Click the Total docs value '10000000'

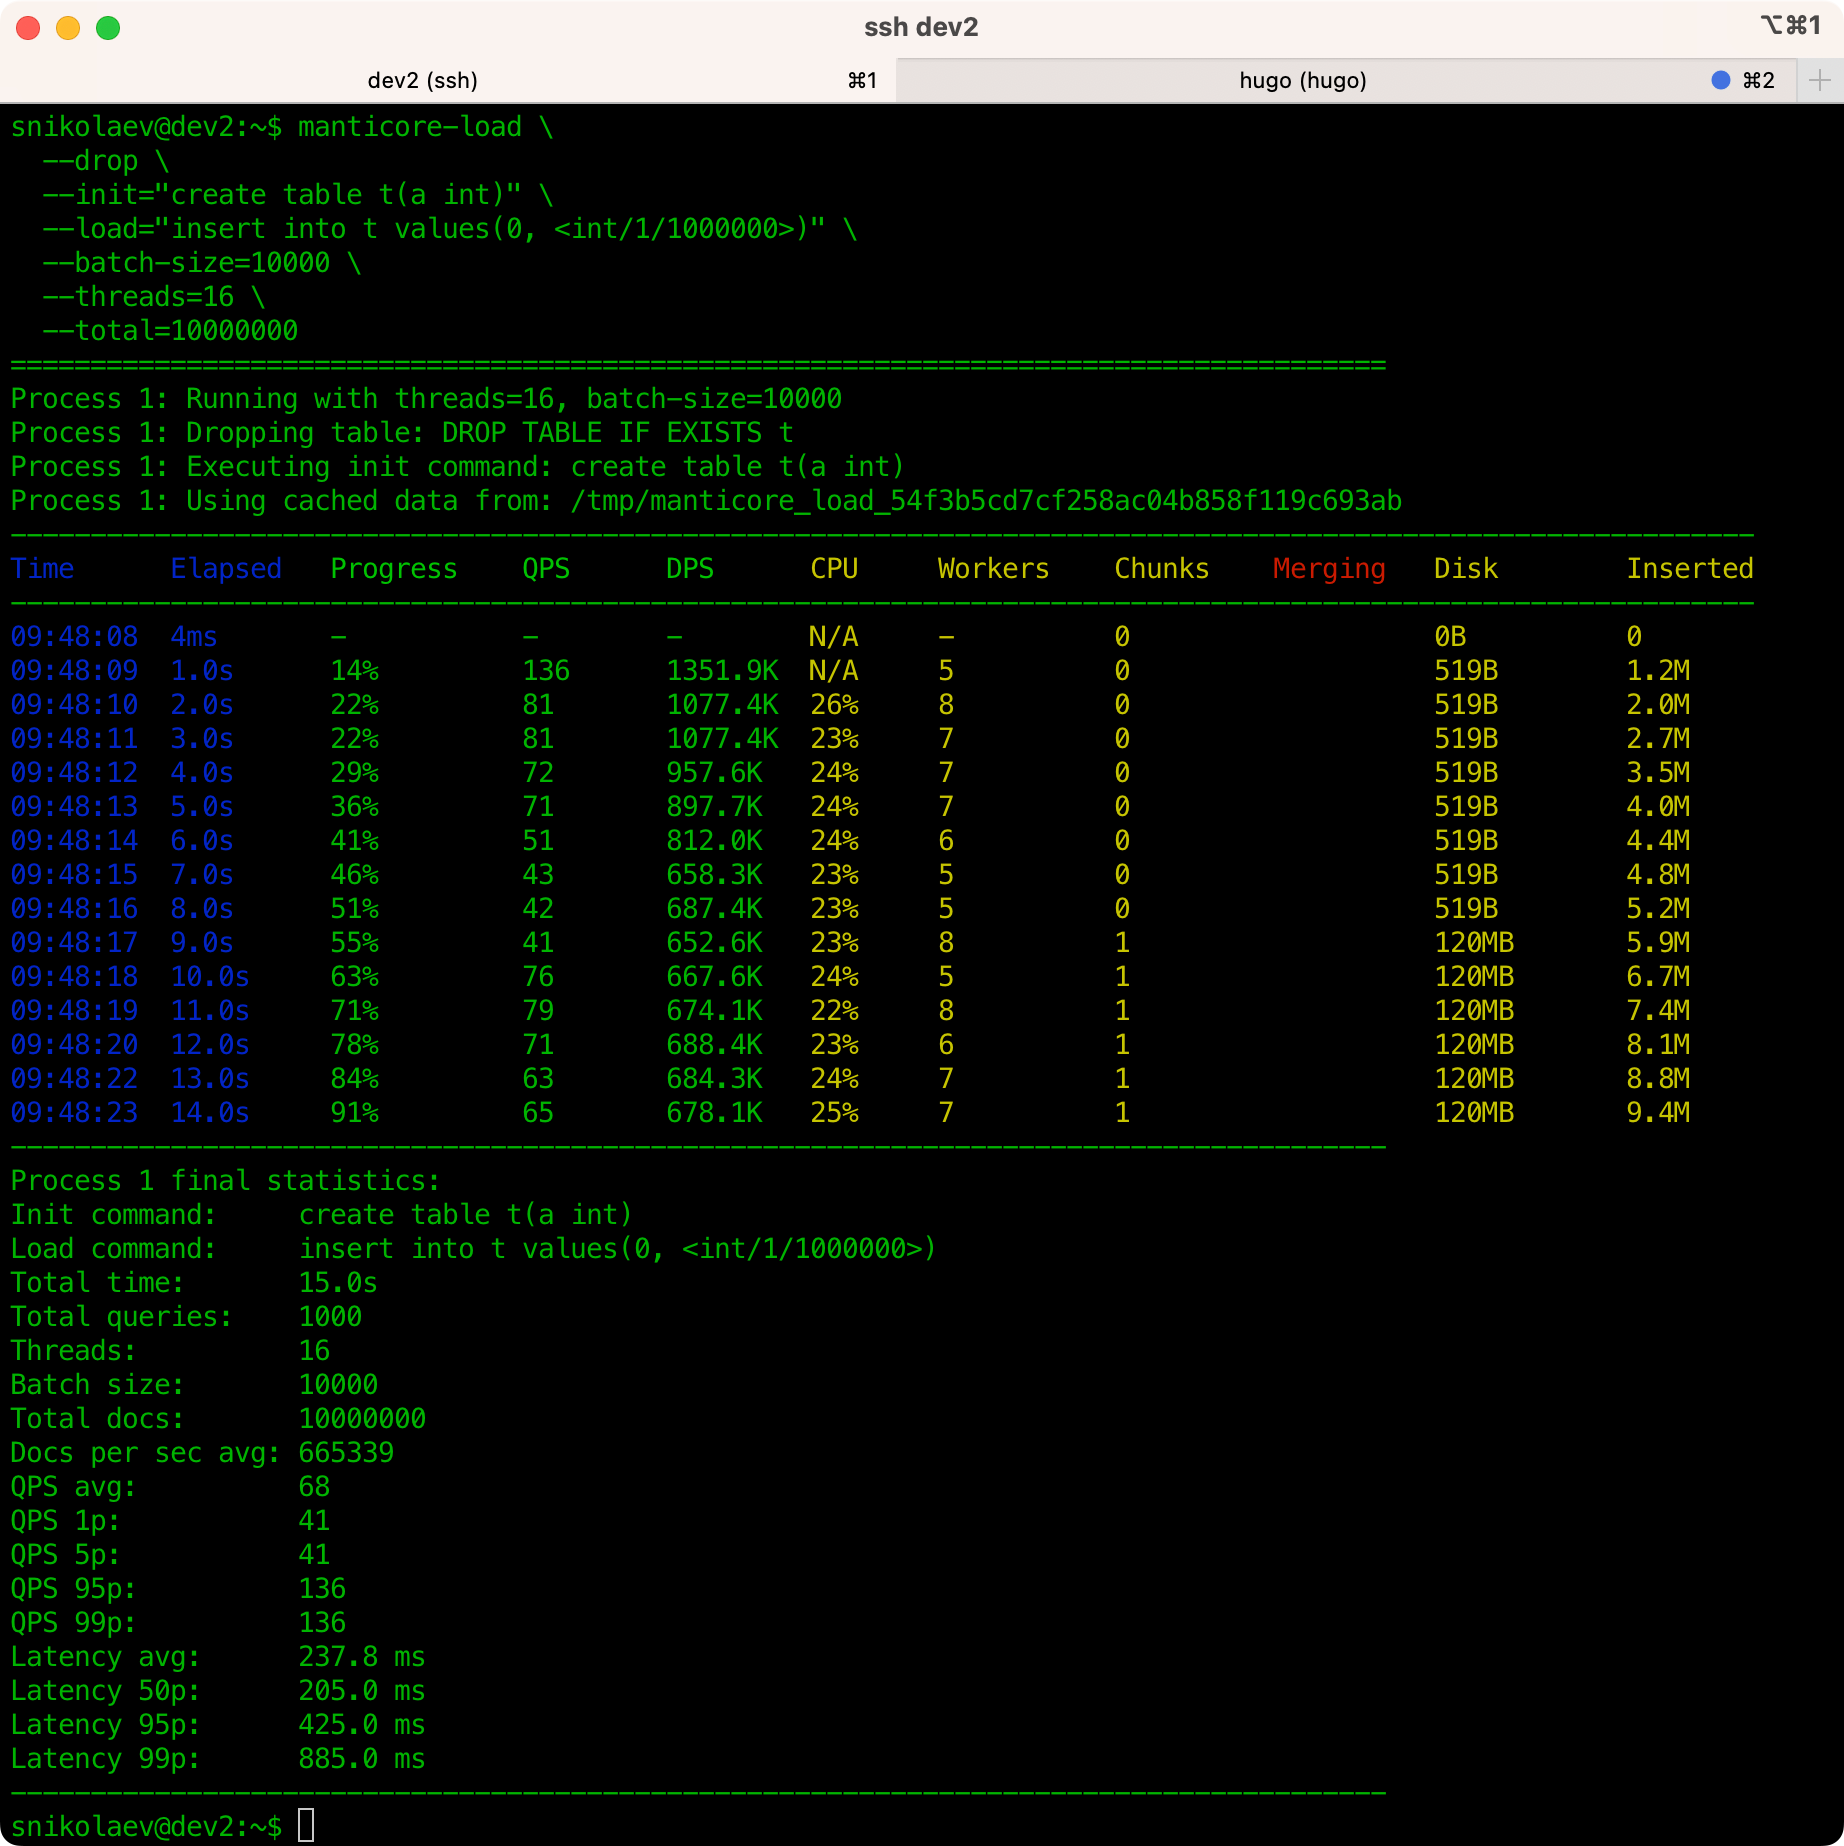coord(362,1419)
